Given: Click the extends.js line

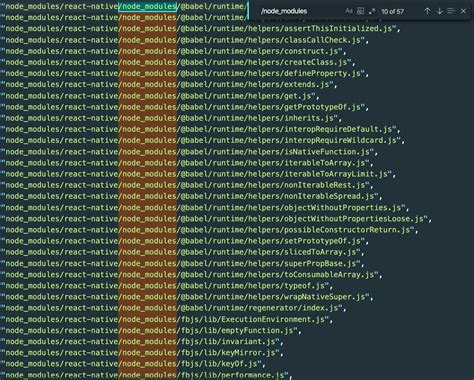Looking at the screenshot, I should 169,85.
